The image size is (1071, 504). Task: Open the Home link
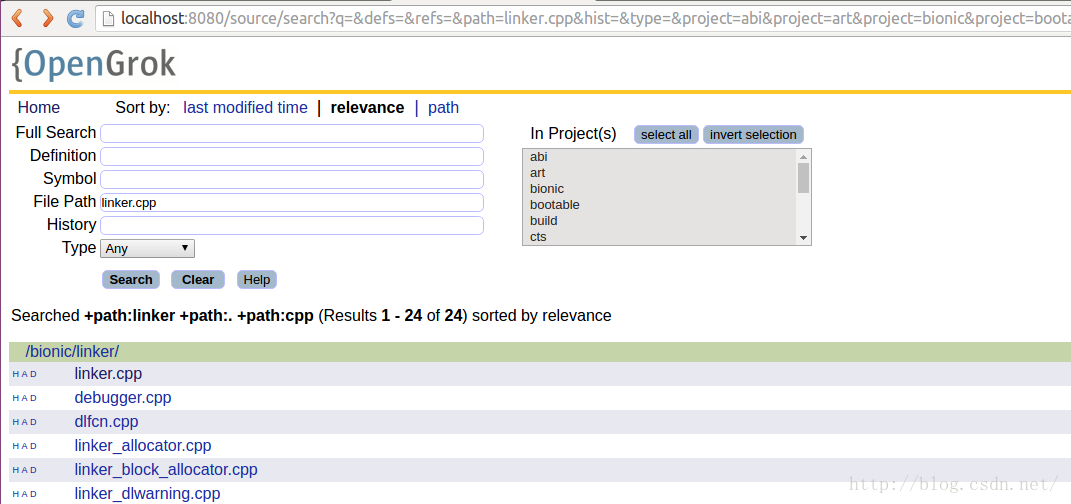[x=39, y=108]
